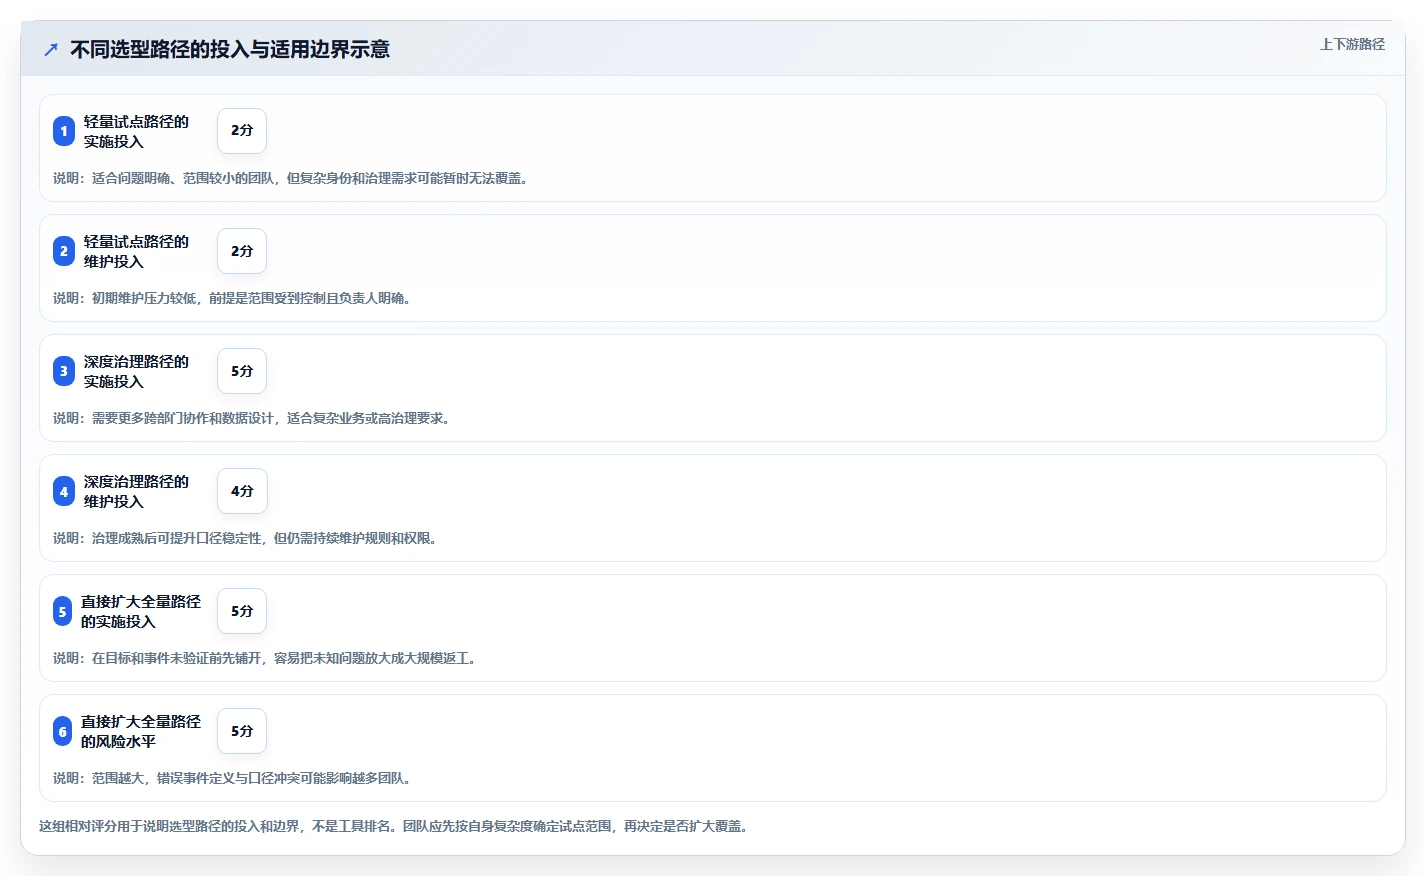Click number badge 5 of 直接扩大全量路径的实施投入
1426x876 pixels.
coord(62,611)
